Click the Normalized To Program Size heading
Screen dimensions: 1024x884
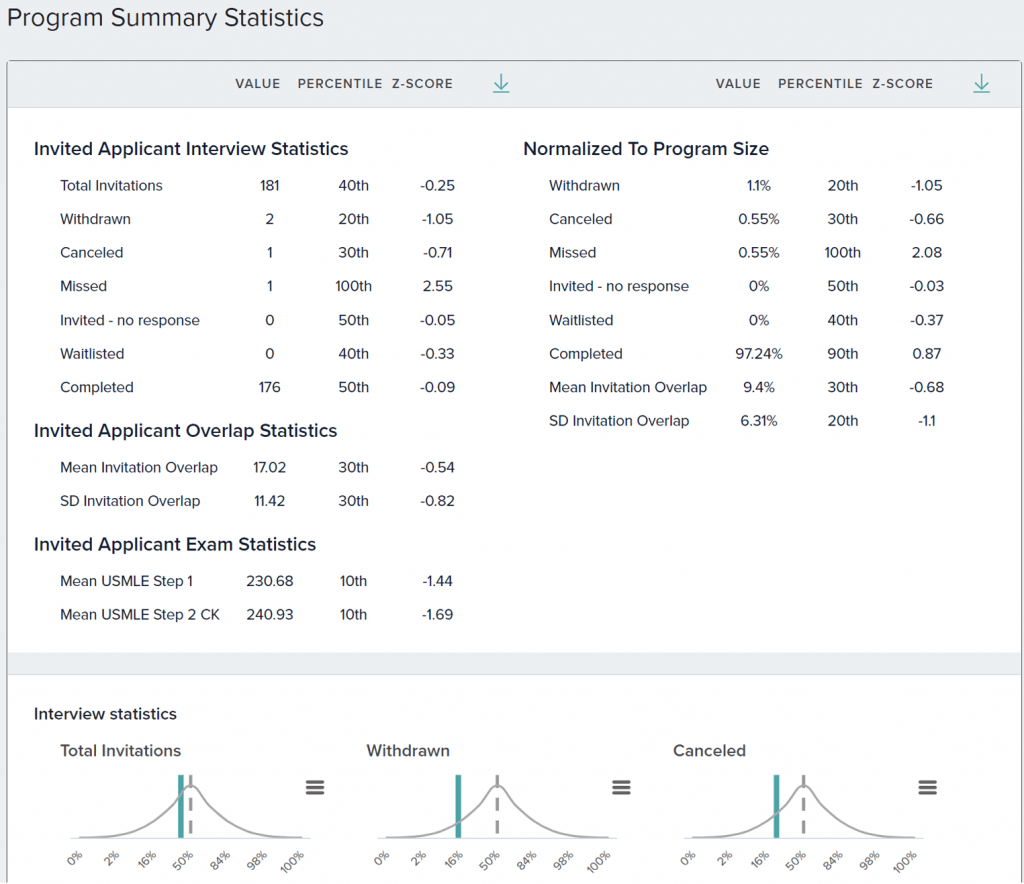click(x=646, y=149)
